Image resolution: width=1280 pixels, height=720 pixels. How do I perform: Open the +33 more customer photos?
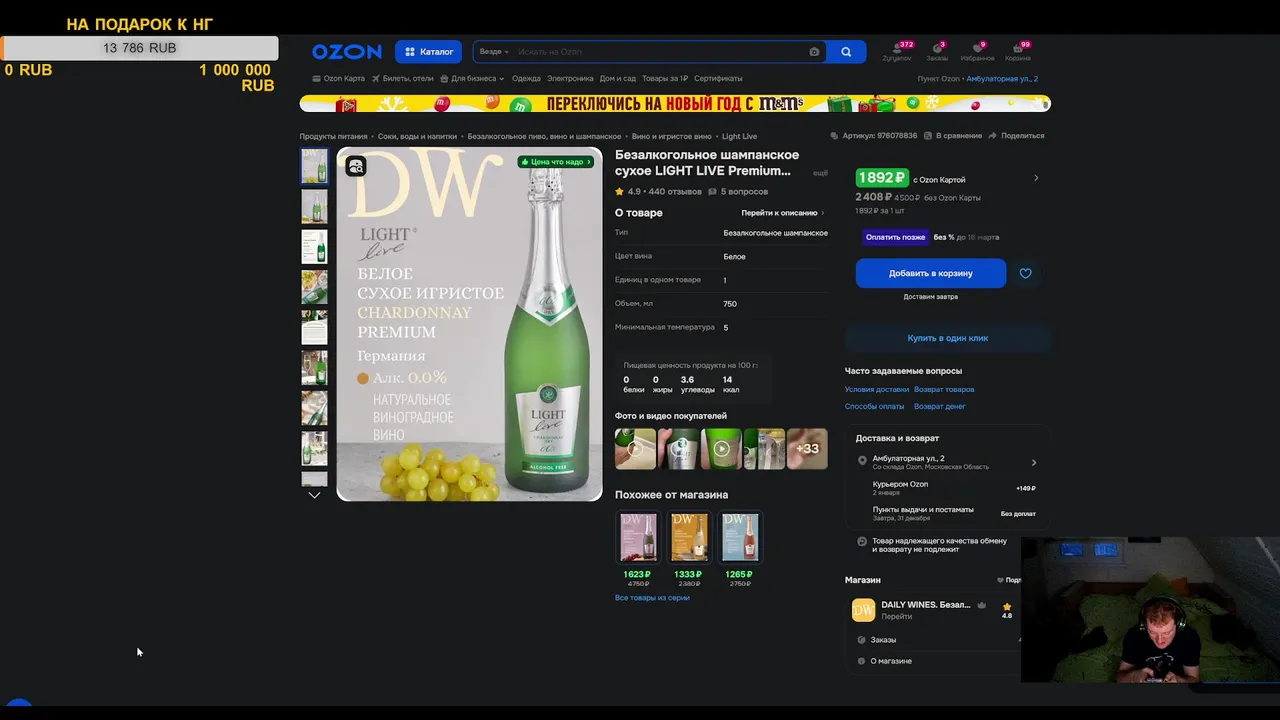(x=807, y=449)
